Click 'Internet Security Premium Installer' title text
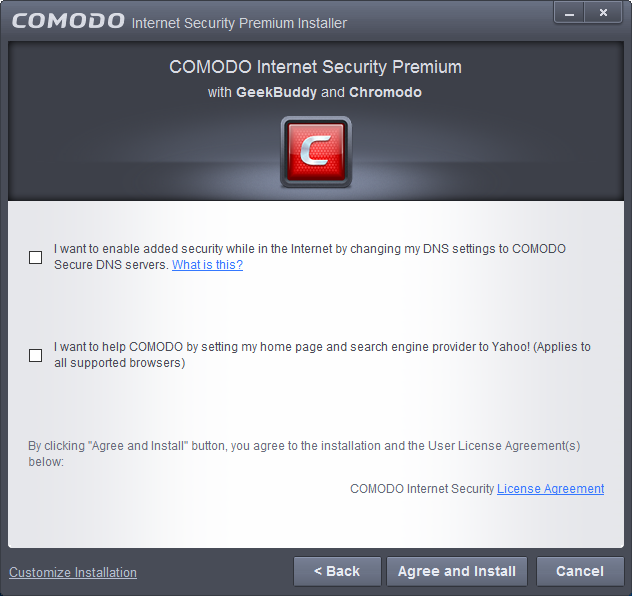Viewport: 632px width, 596px height. [239, 23]
